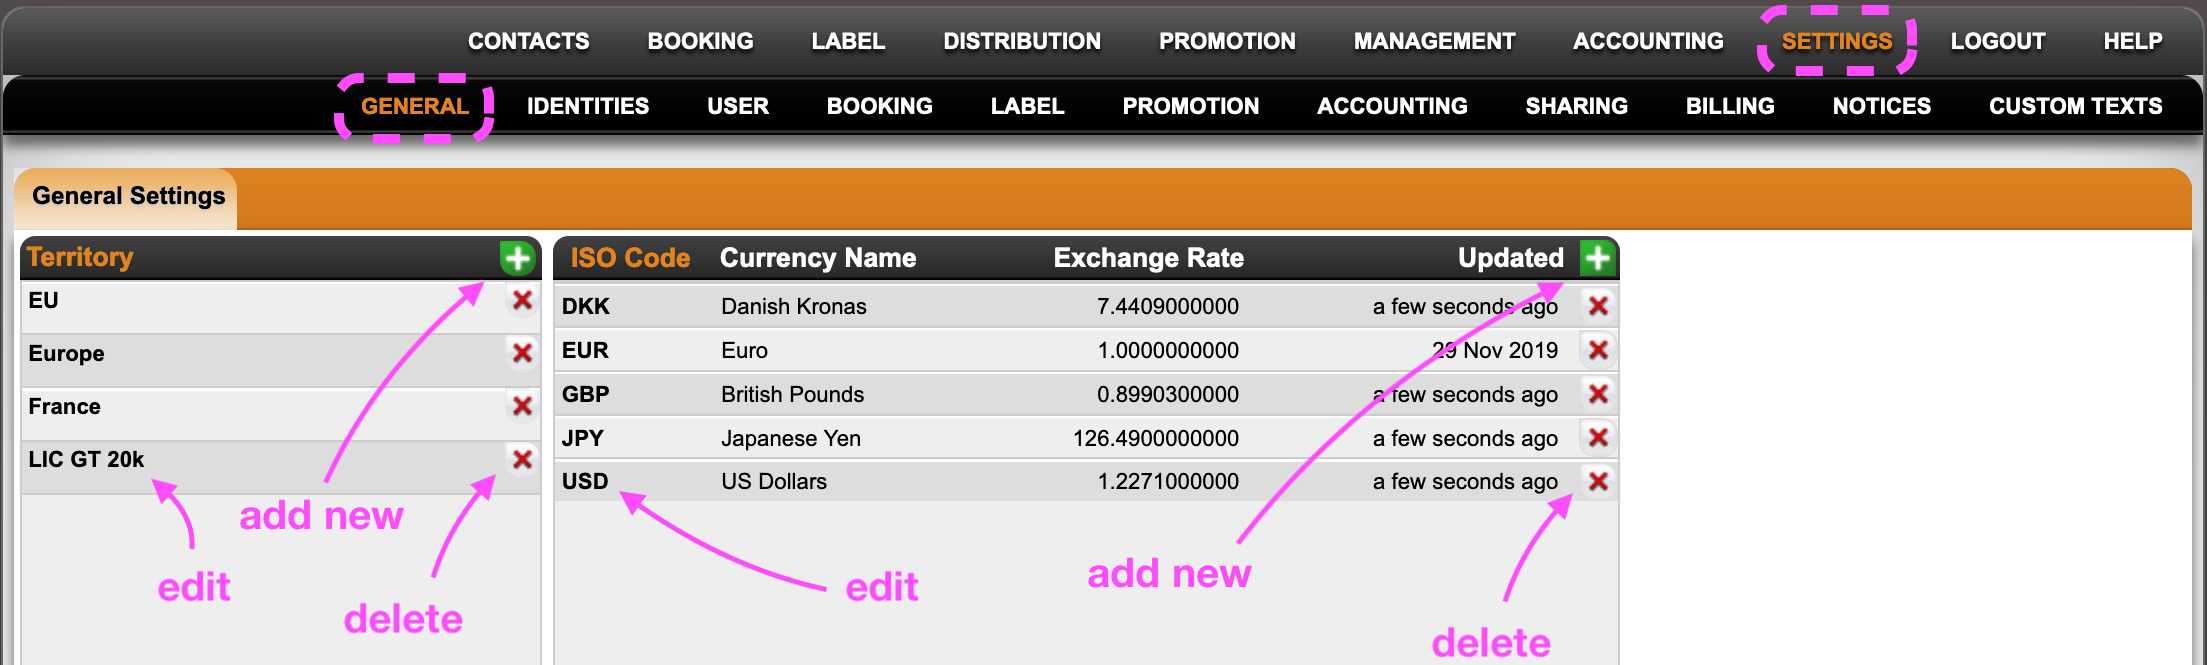Open the top Accounting menu
Screen dimensions: 2207x665
(x=1648, y=41)
